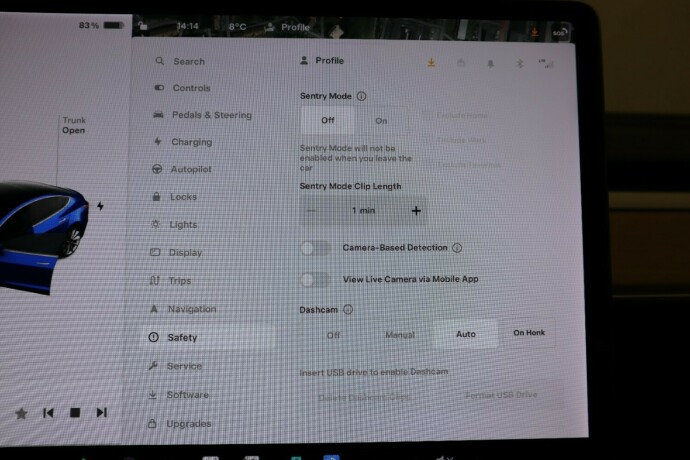Enable Camera-Based Detection toggle

pos(315,247)
